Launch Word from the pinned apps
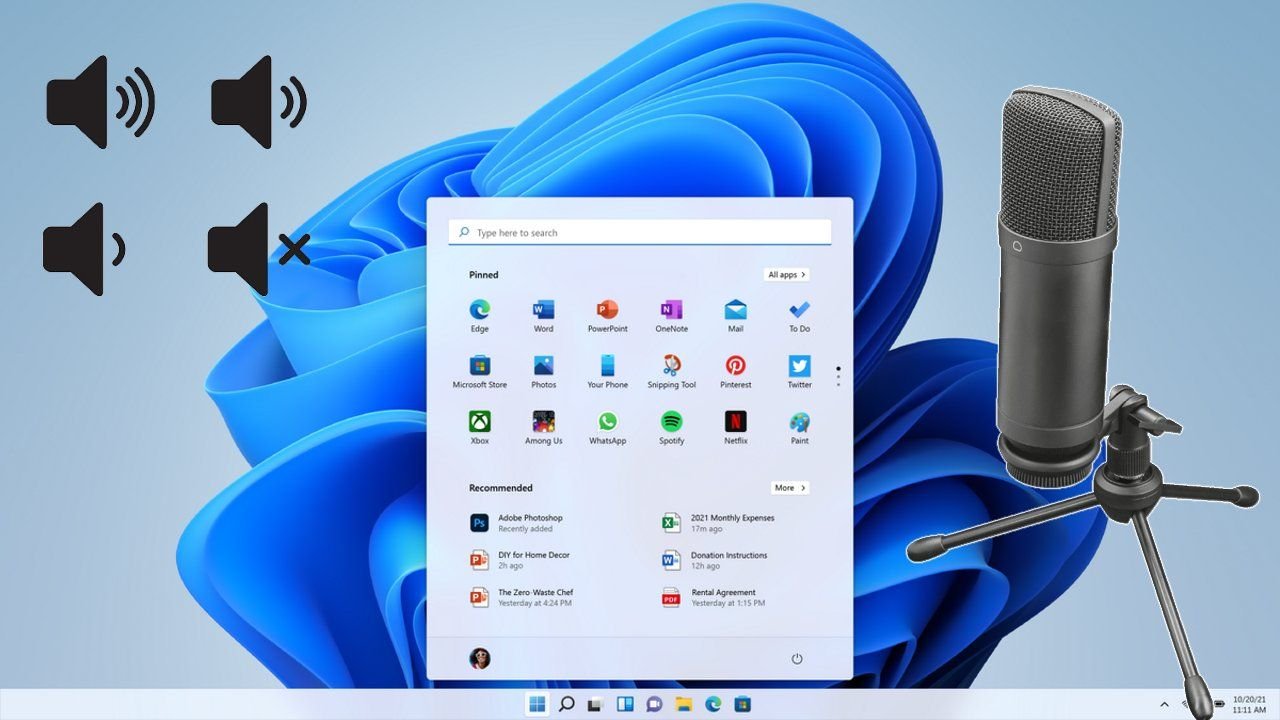The image size is (1280, 720). pyautogui.click(x=543, y=316)
